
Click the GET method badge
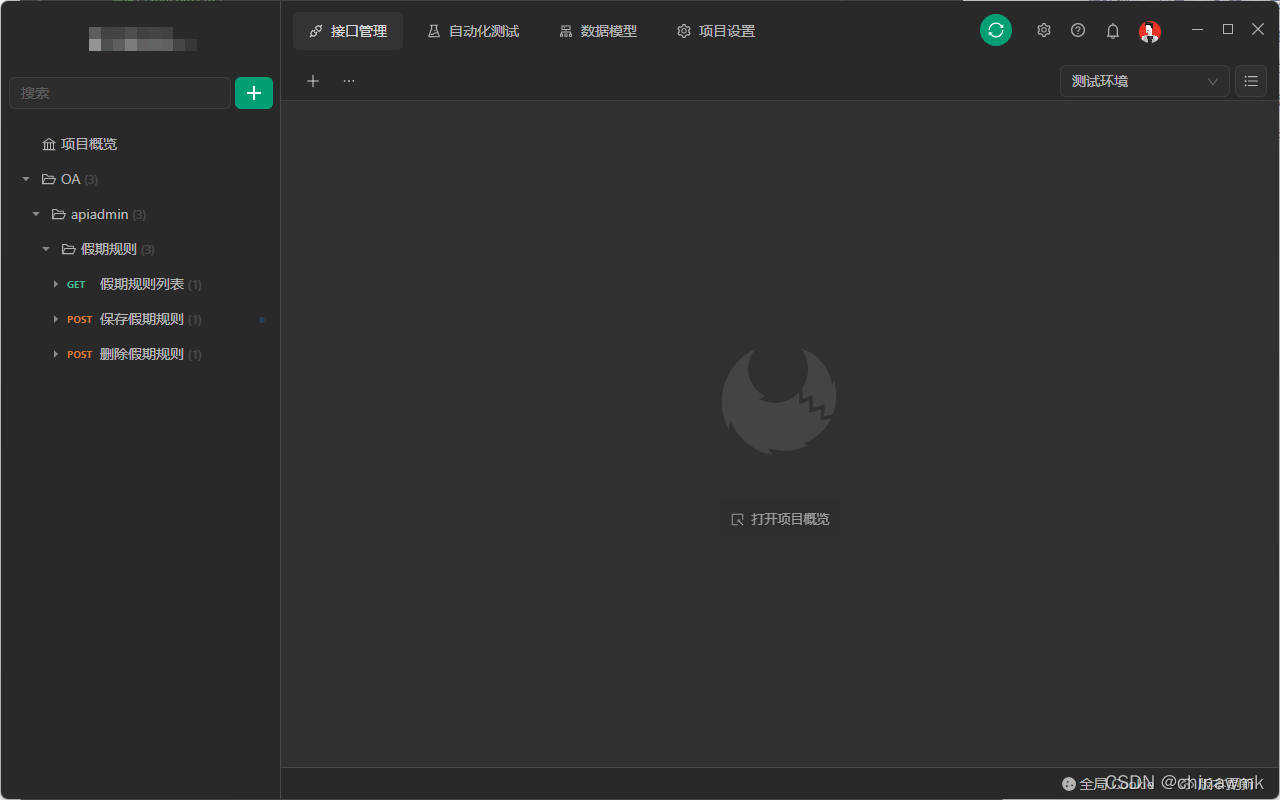76,285
